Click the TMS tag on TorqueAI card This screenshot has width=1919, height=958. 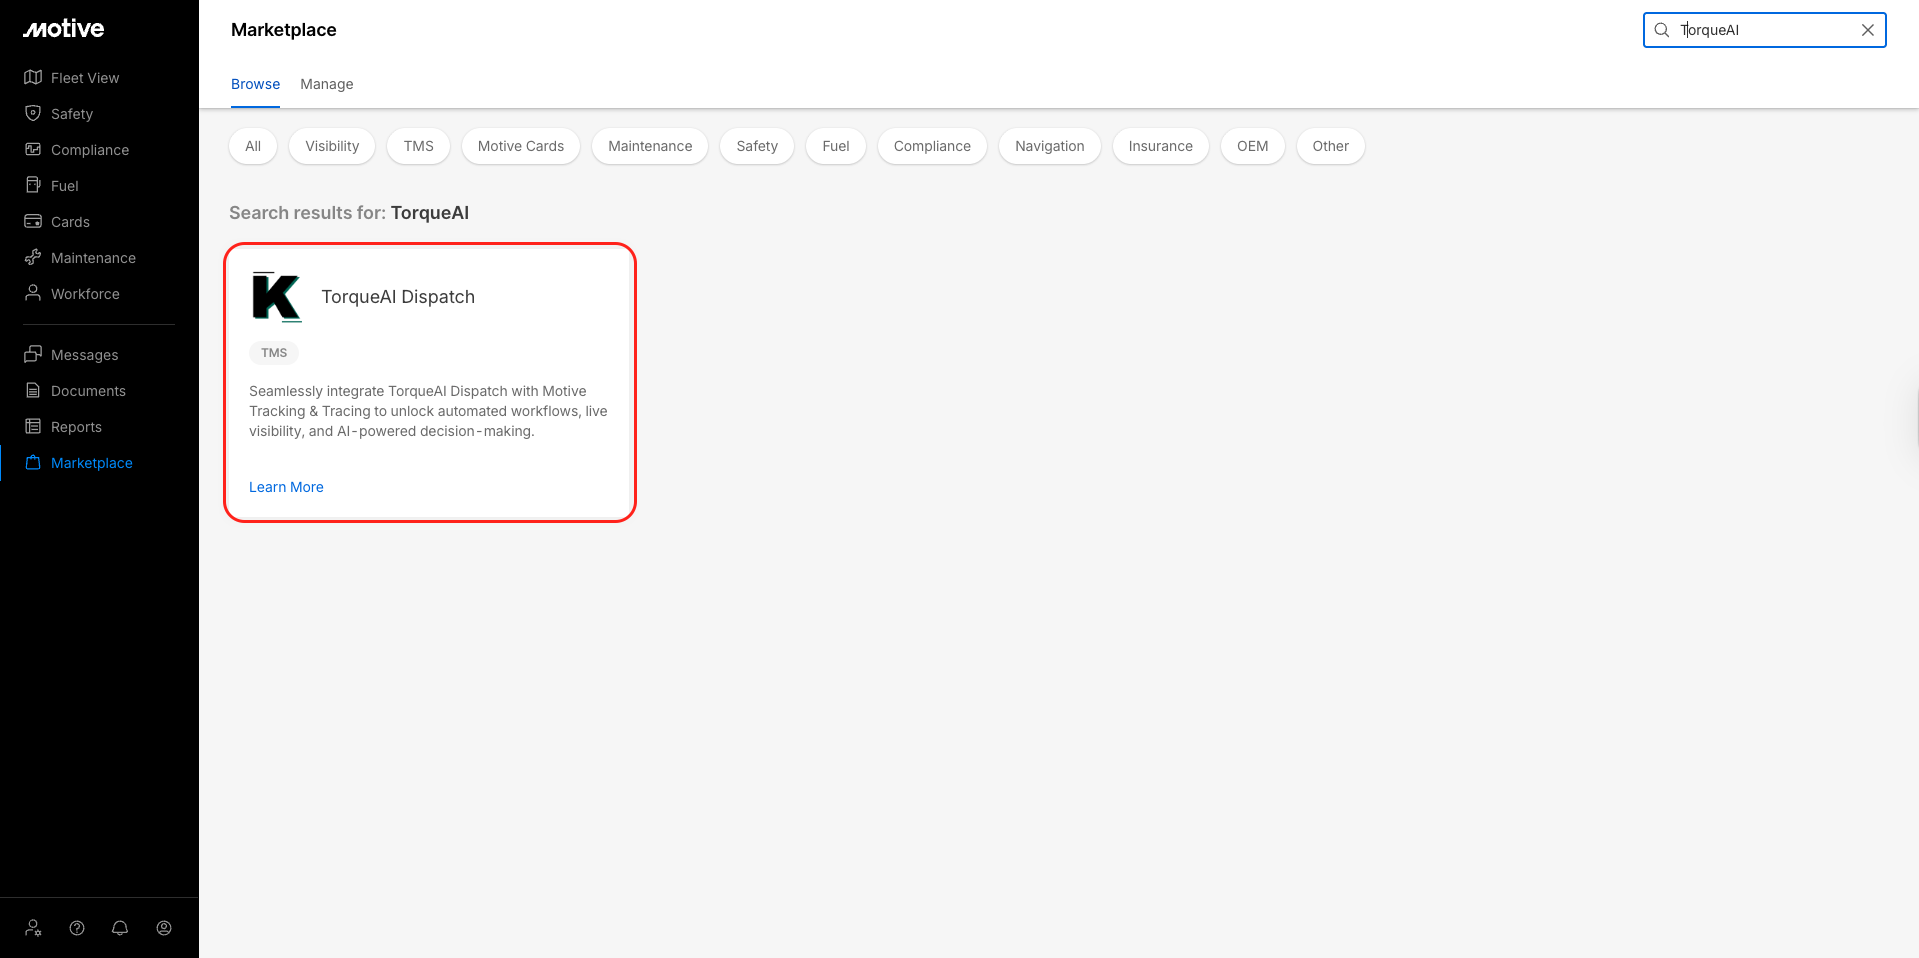tap(274, 353)
